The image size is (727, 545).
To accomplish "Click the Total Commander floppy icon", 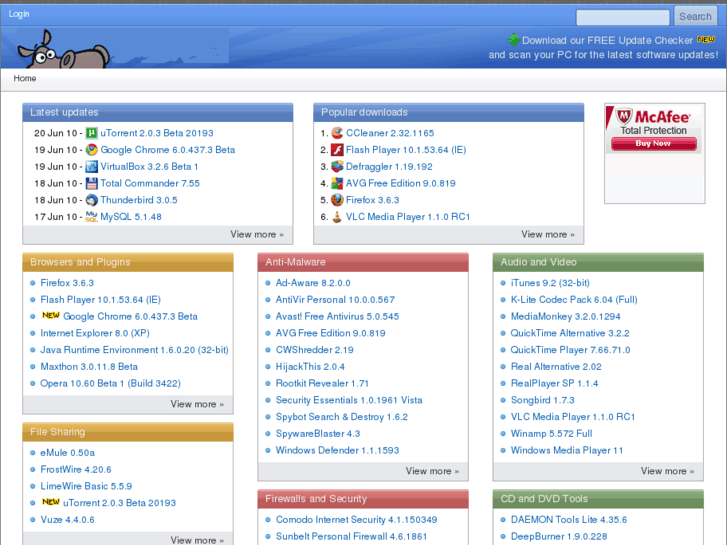I will pos(92,183).
